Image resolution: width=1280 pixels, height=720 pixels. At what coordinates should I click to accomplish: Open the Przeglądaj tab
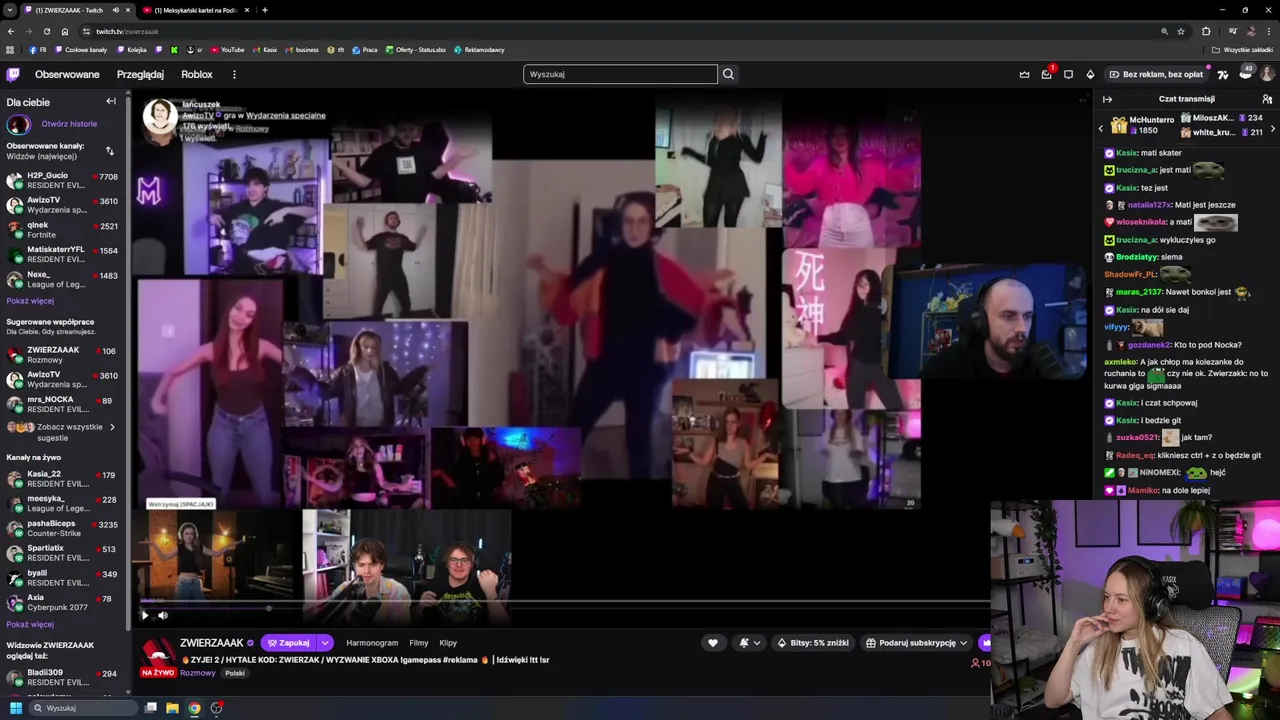[x=140, y=74]
